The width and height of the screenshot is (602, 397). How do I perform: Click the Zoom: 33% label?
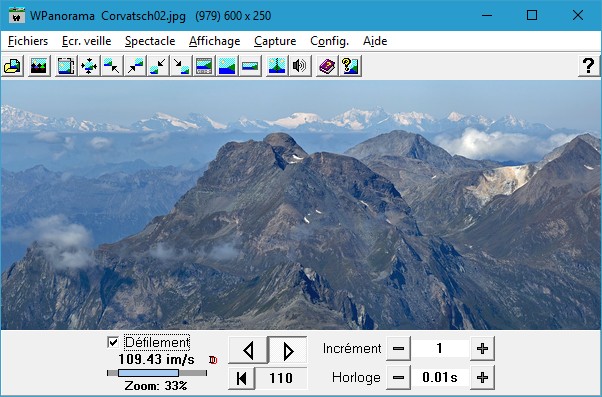156,385
